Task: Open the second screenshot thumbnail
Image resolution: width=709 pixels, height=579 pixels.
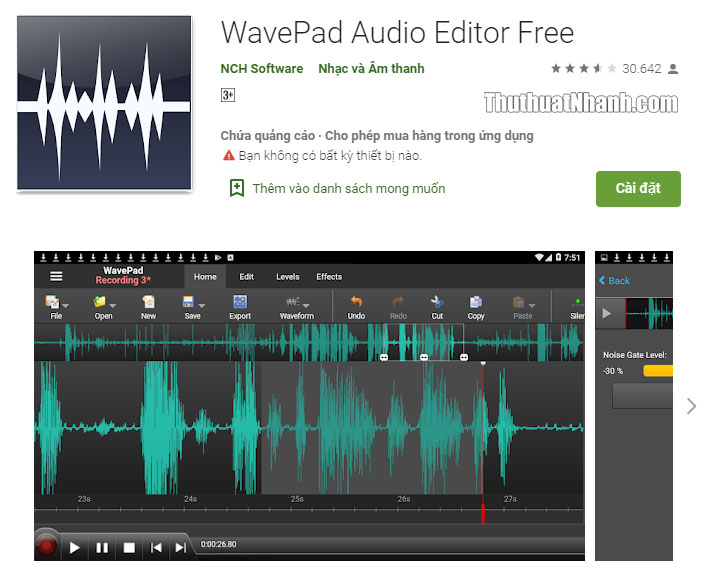Action: (x=634, y=406)
